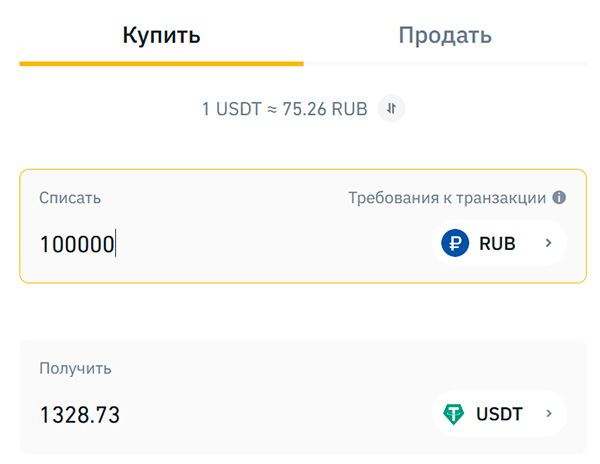Click the Получить field label
The image size is (600, 464).
(x=75, y=368)
